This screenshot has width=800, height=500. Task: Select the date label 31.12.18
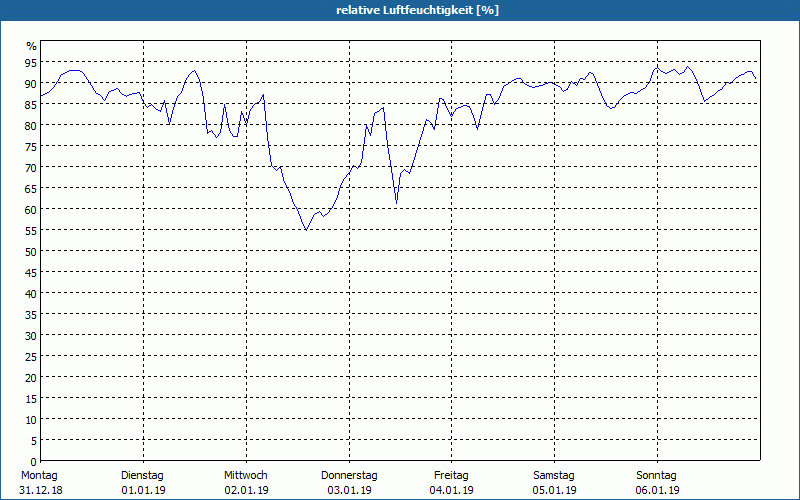[x=41, y=491]
